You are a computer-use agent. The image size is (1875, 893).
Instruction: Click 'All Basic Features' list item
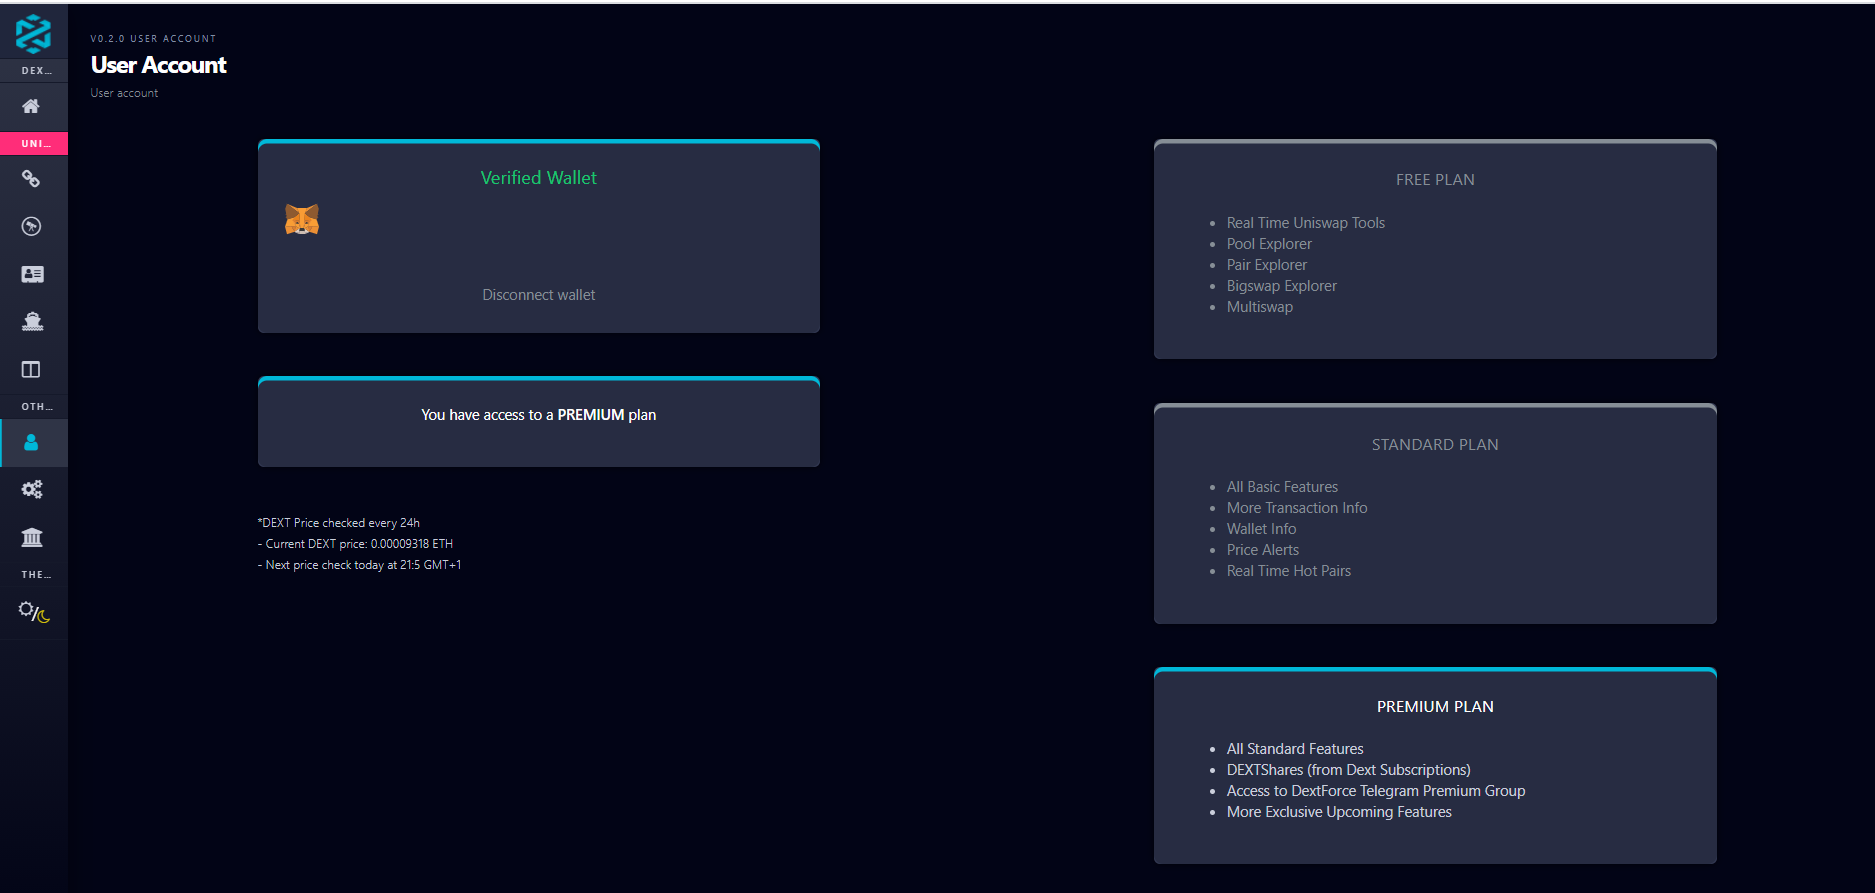[x=1282, y=487]
